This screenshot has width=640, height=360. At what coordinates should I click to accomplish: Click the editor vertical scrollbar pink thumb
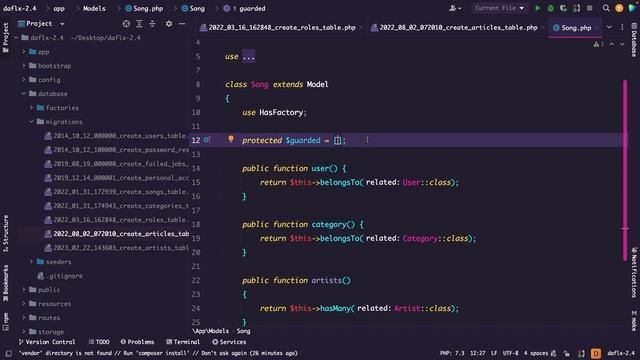pyautogui.click(x=625, y=170)
